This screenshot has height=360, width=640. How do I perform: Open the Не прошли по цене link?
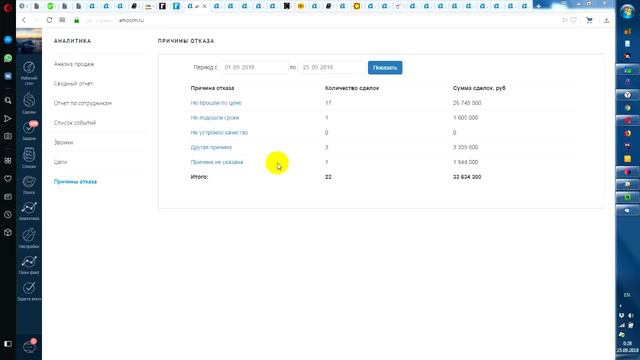[x=216, y=103]
